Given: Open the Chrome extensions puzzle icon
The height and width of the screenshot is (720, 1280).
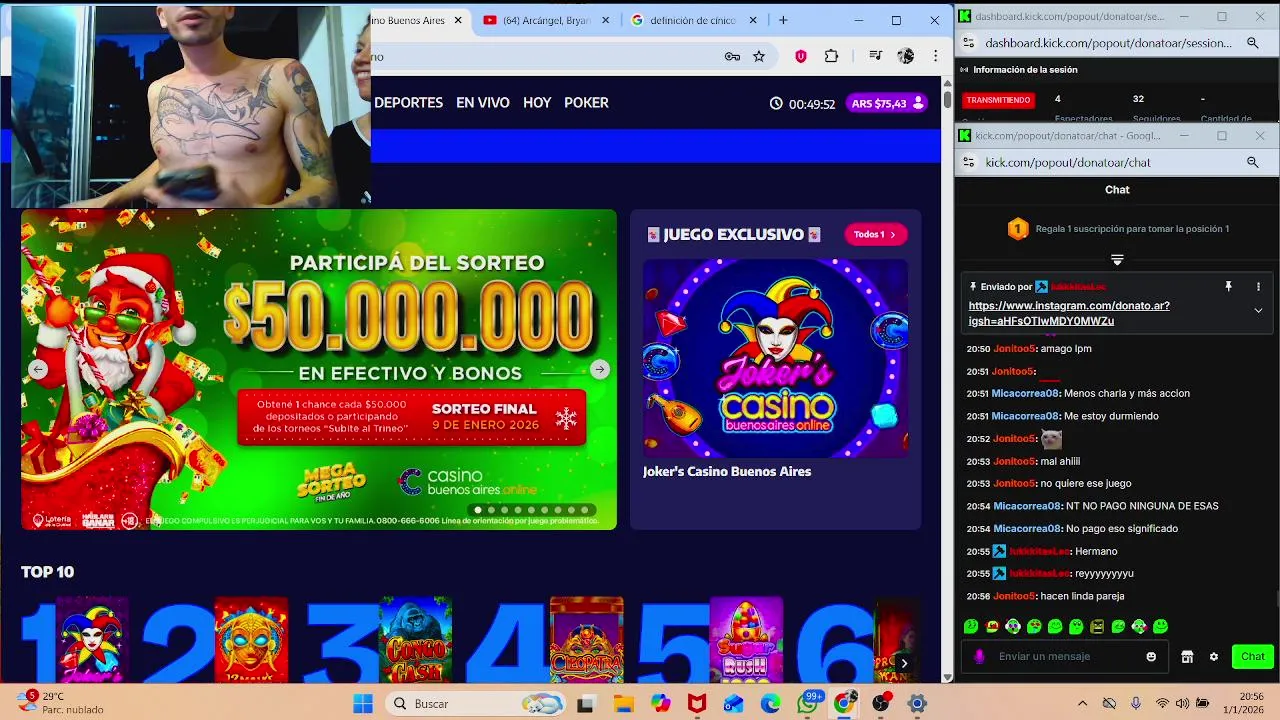Looking at the screenshot, I should [x=831, y=56].
